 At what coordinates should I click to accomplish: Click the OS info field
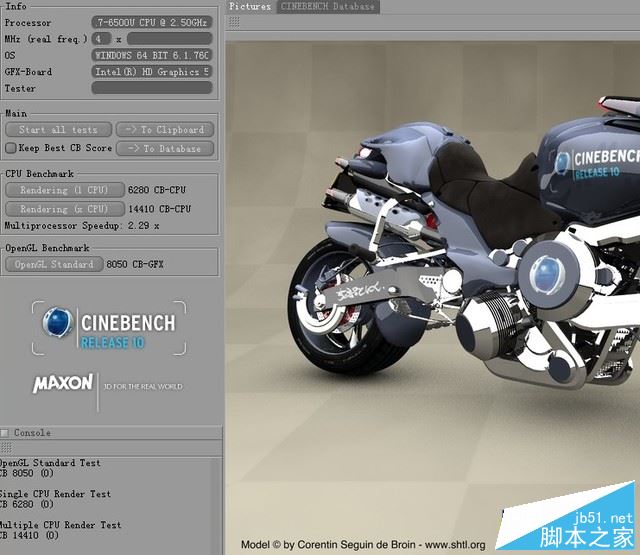152,55
